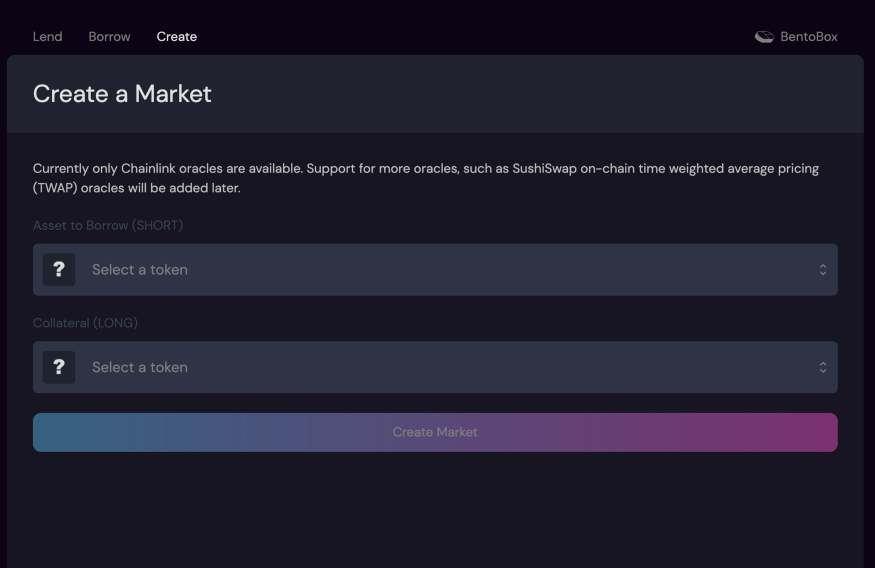Click empty panel area below Create Market button

coord(435,510)
